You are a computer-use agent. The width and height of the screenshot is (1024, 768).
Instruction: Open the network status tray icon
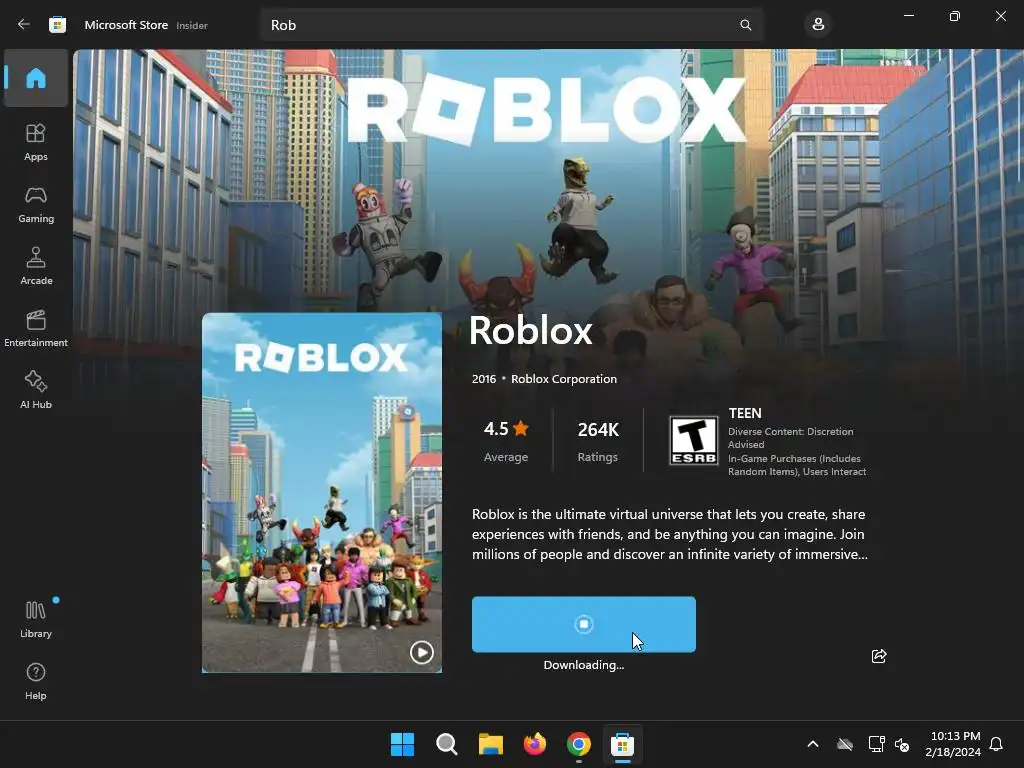876,744
